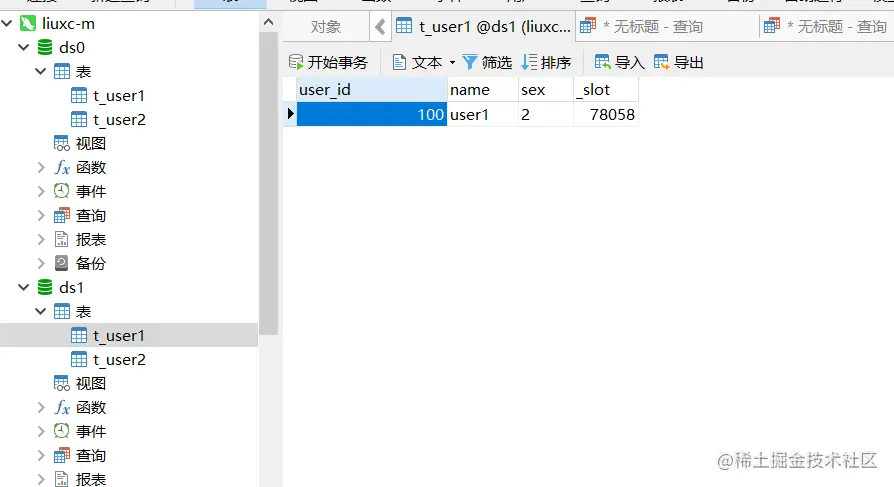894x487 pixels.
Task: Switch to the 对象 tab
Action: coord(326,27)
